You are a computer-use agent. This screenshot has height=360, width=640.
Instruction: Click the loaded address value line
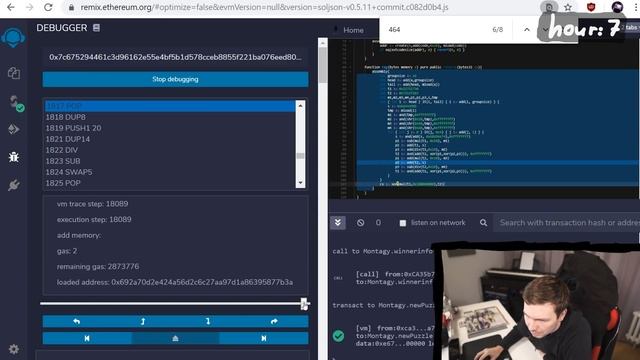click(175, 282)
